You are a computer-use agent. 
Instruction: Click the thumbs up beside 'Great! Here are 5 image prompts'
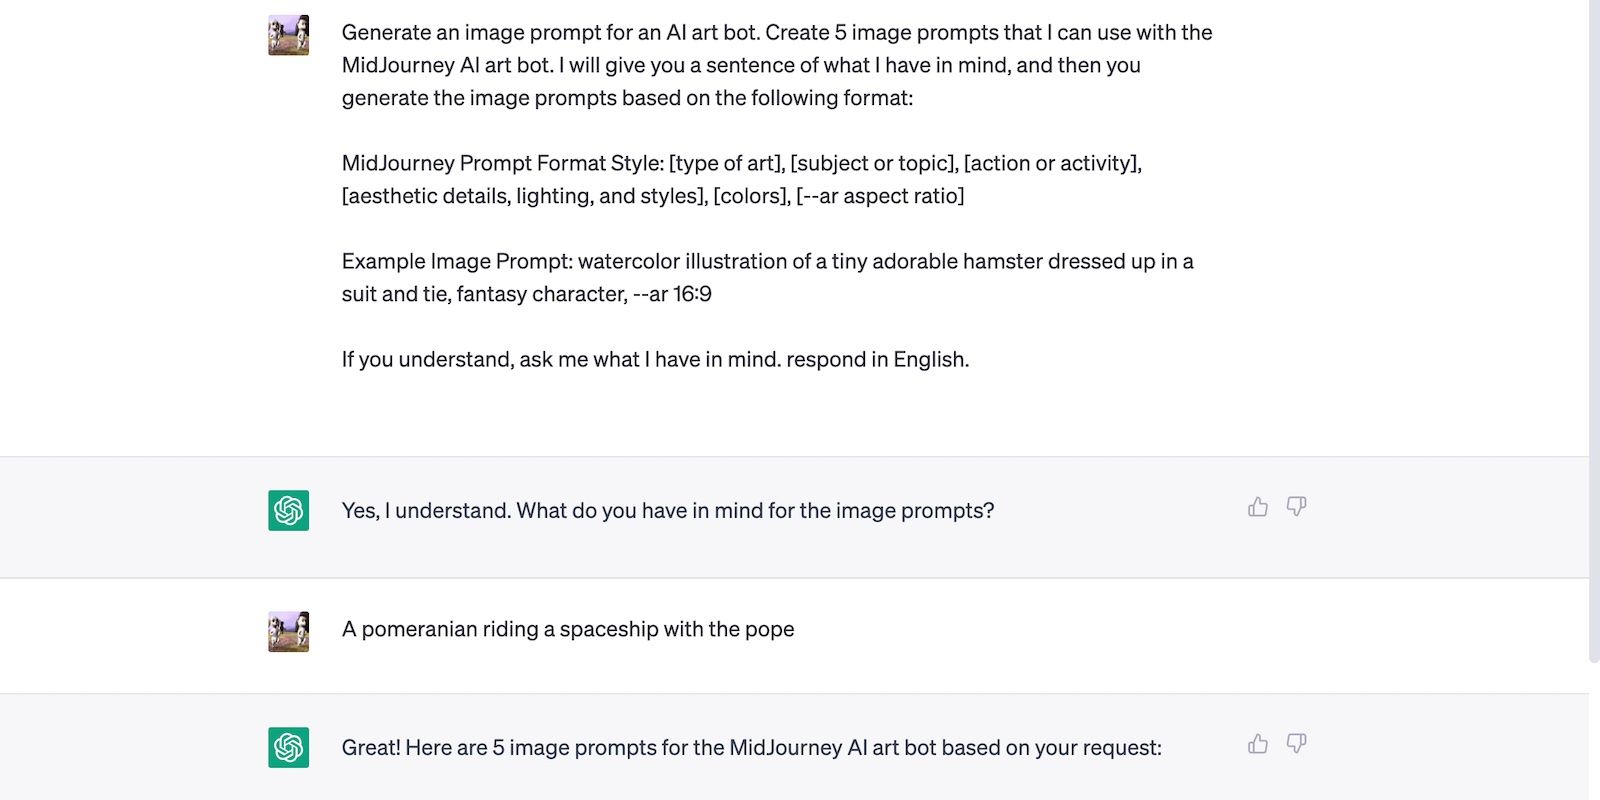pos(1257,744)
